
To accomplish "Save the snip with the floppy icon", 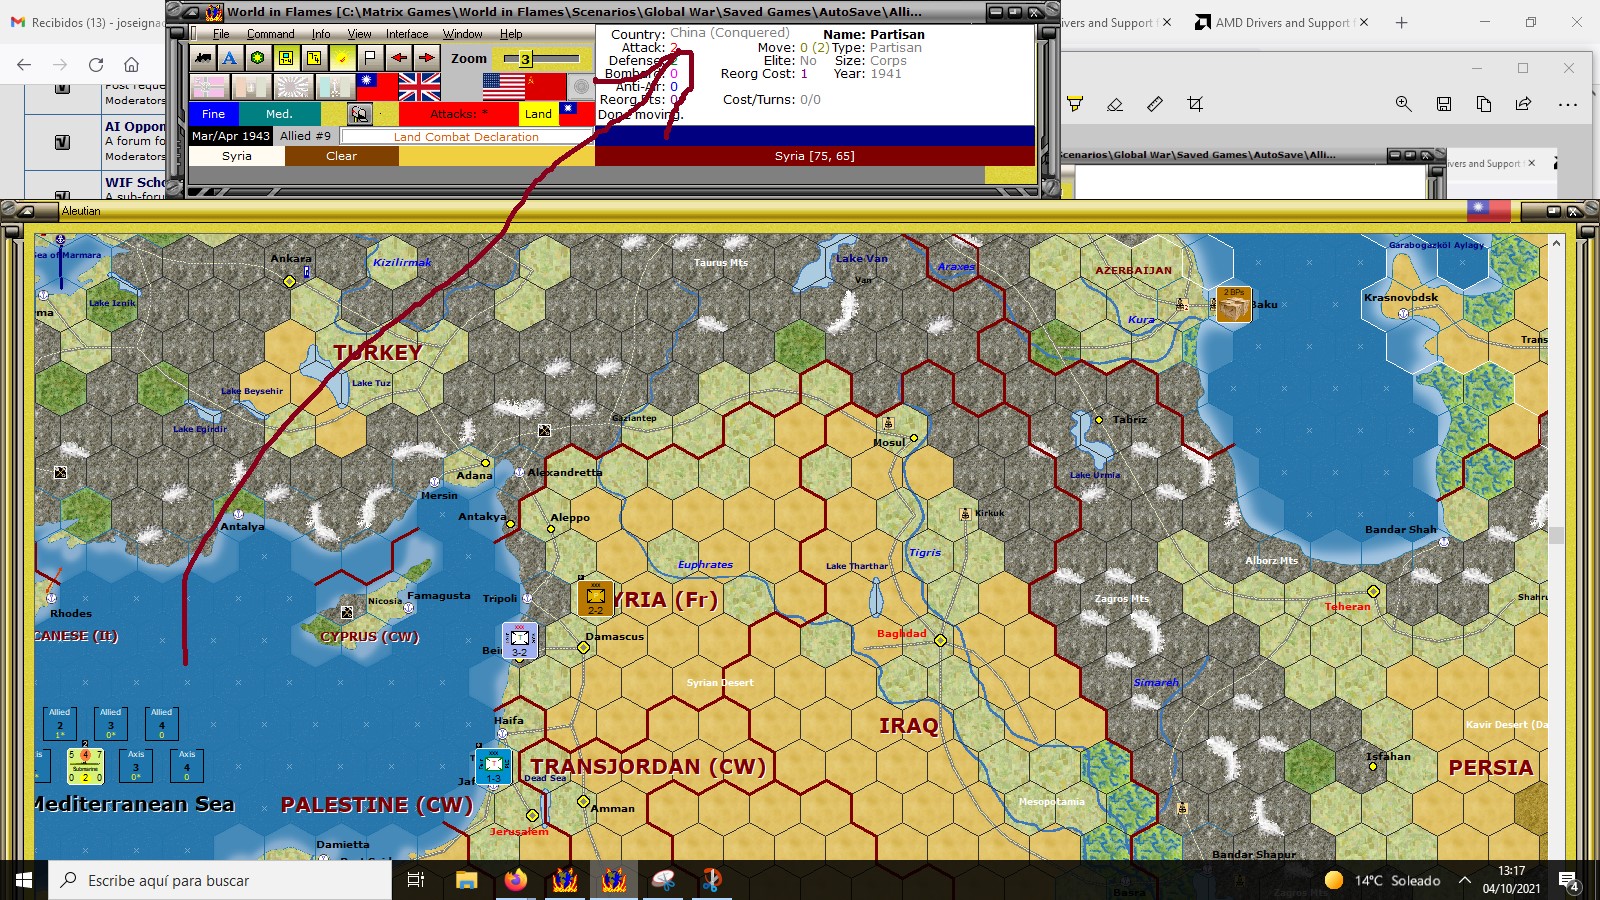I will click(x=1444, y=104).
